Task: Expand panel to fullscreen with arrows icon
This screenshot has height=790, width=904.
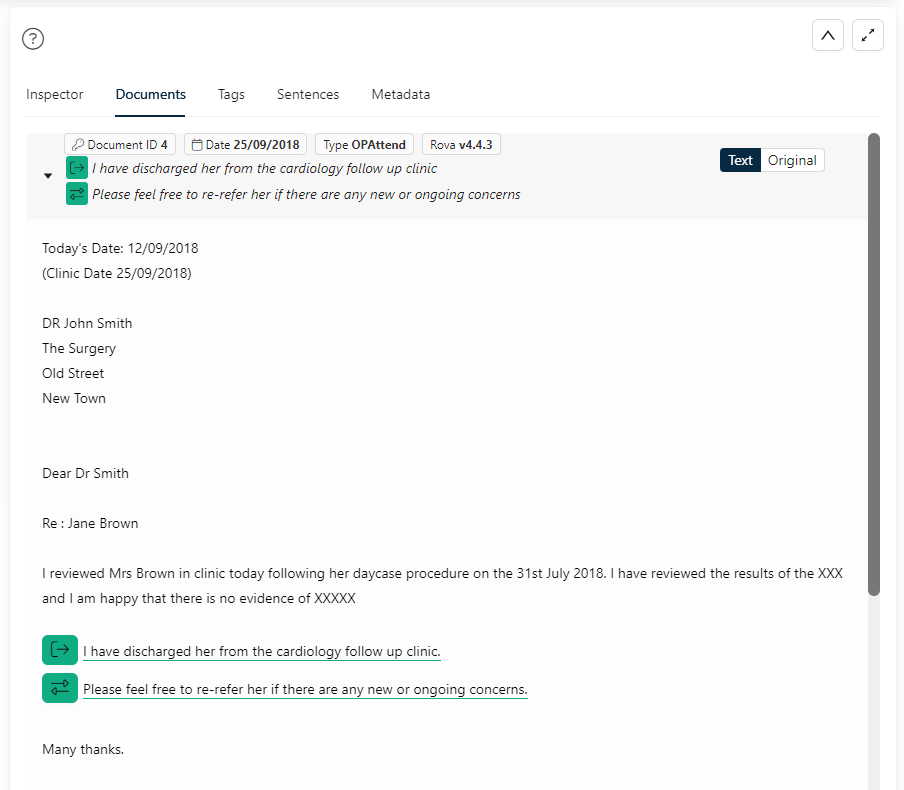Action: point(868,35)
